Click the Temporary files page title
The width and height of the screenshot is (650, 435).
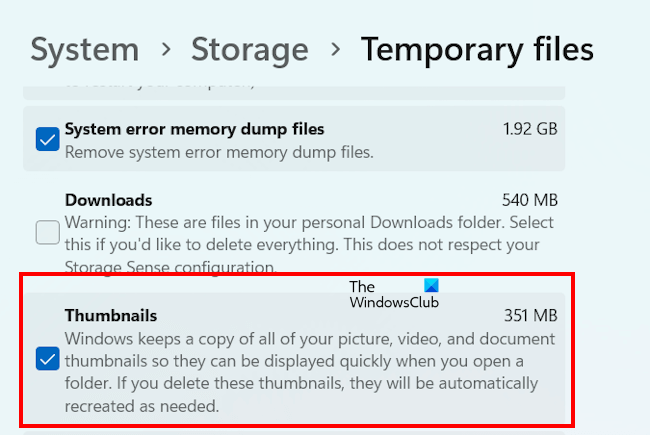477,49
